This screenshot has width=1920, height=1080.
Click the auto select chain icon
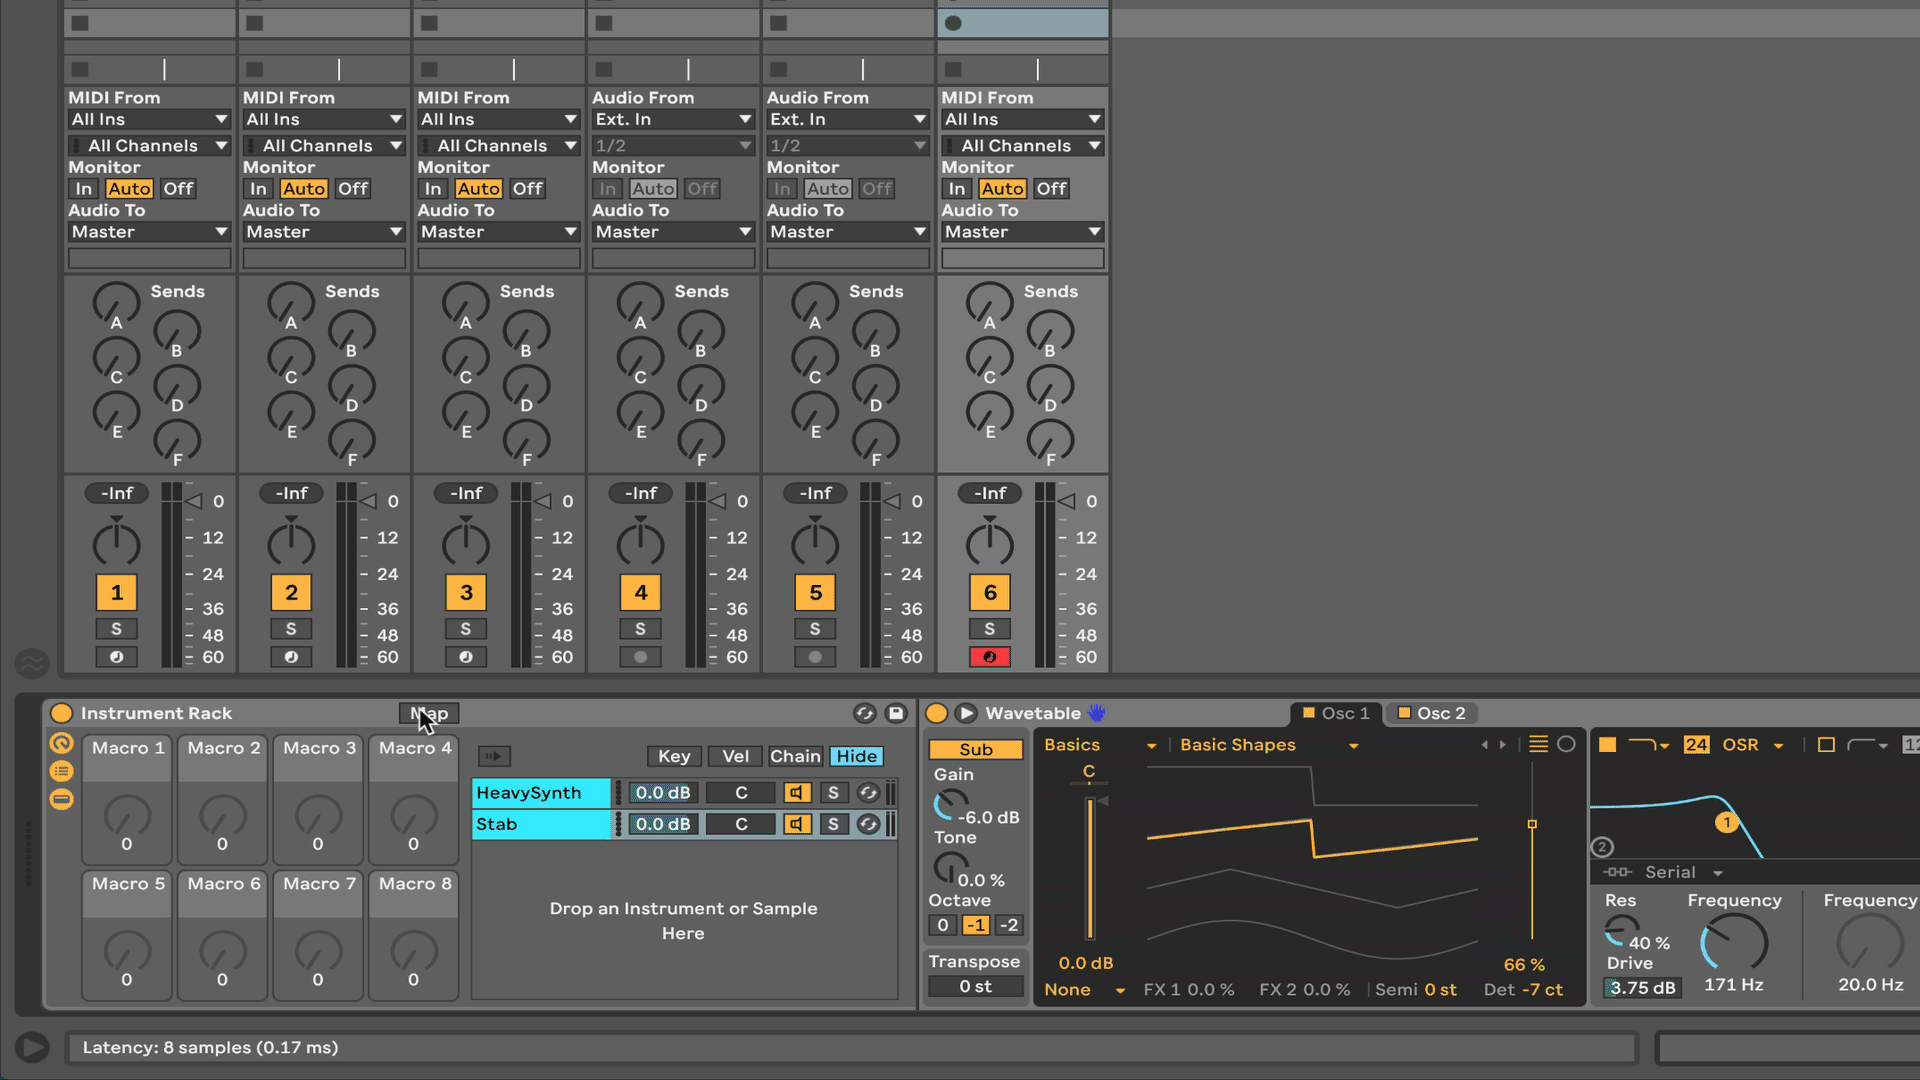tap(494, 756)
